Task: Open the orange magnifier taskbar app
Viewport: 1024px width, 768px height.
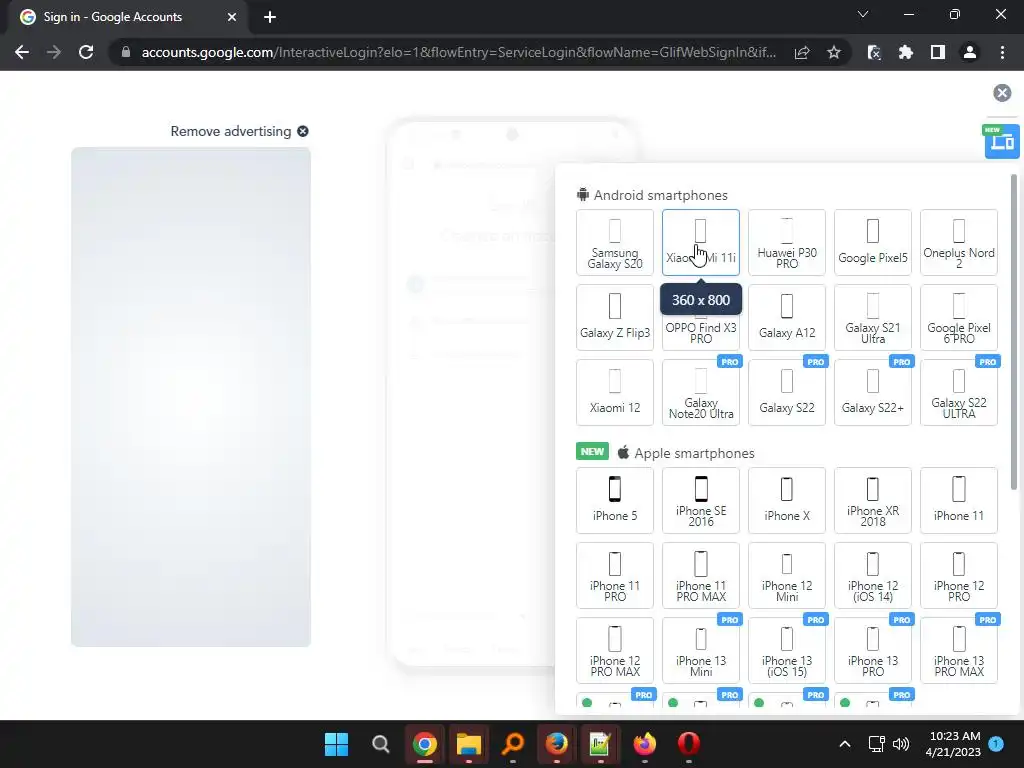Action: click(513, 744)
